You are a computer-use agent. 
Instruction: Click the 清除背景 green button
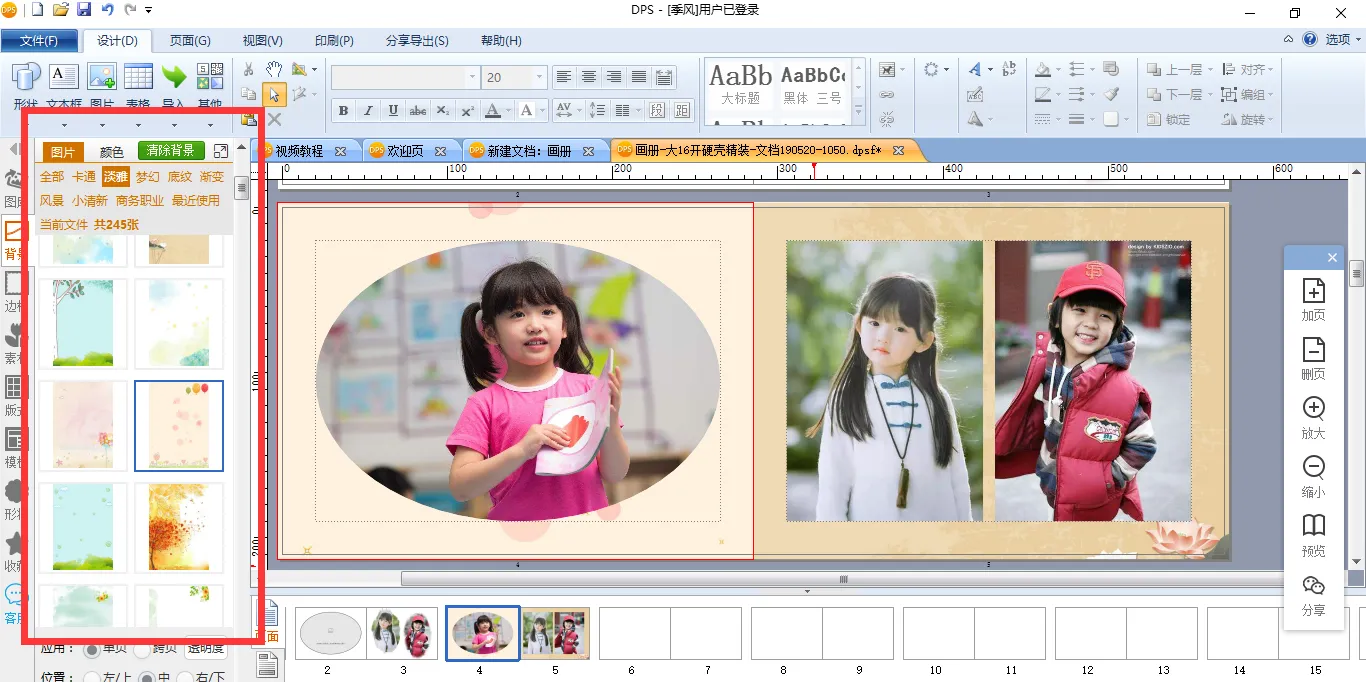[x=171, y=151]
